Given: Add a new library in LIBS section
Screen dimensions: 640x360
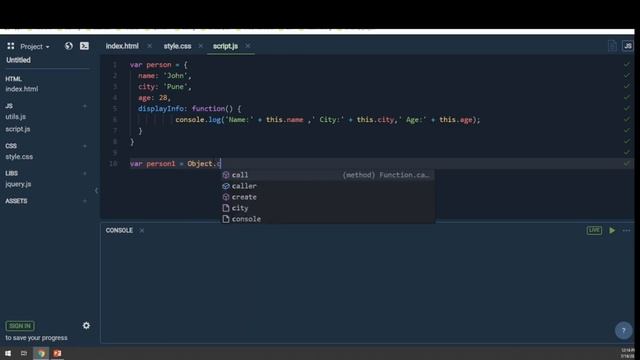Looking at the screenshot, I should point(85,173).
